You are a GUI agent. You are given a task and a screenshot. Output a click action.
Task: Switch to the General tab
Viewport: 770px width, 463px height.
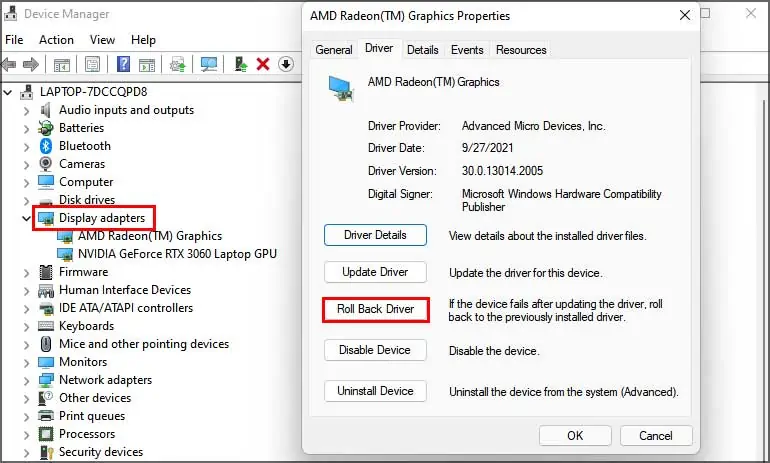(x=334, y=50)
